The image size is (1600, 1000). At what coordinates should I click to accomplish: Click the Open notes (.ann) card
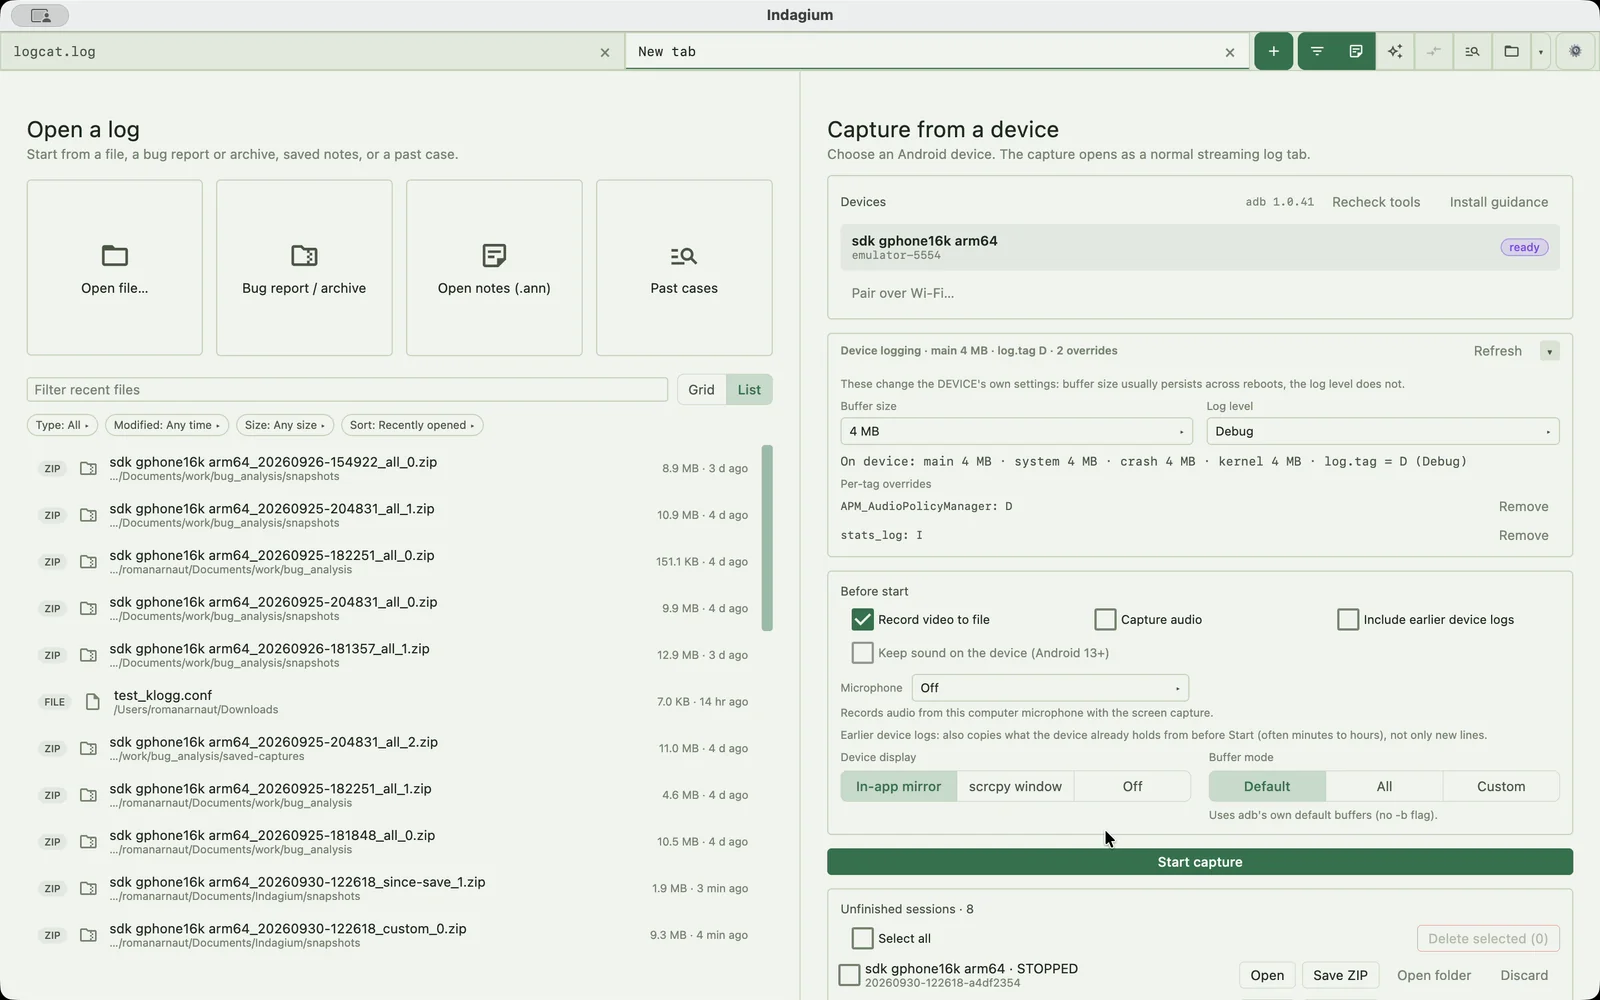click(494, 268)
